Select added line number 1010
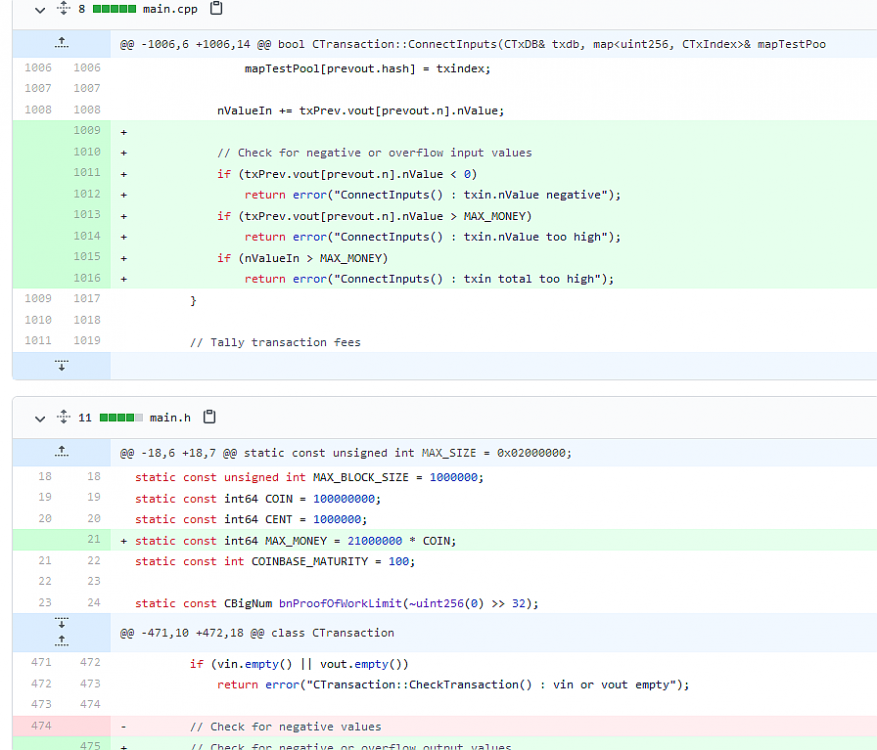The width and height of the screenshot is (877, 750). pyautogui.click(x=86, y=152)
